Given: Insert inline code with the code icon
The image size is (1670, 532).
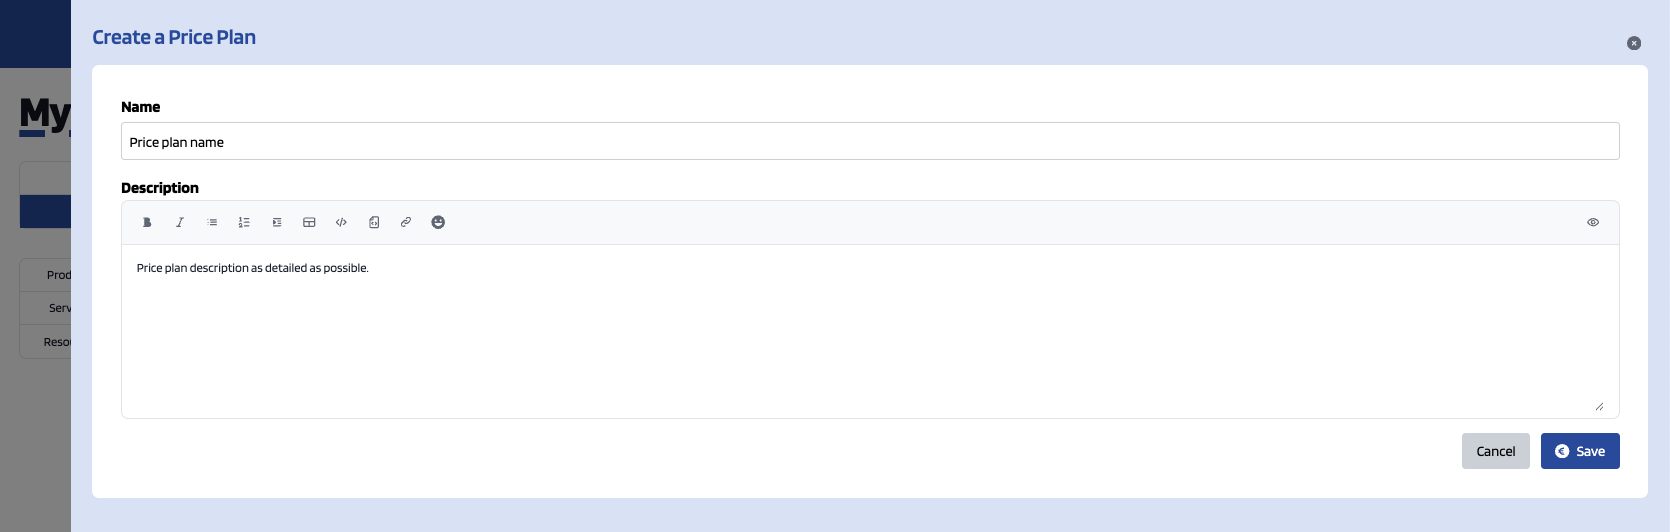Looking at the screenshot, I should [x=341, y=222].
